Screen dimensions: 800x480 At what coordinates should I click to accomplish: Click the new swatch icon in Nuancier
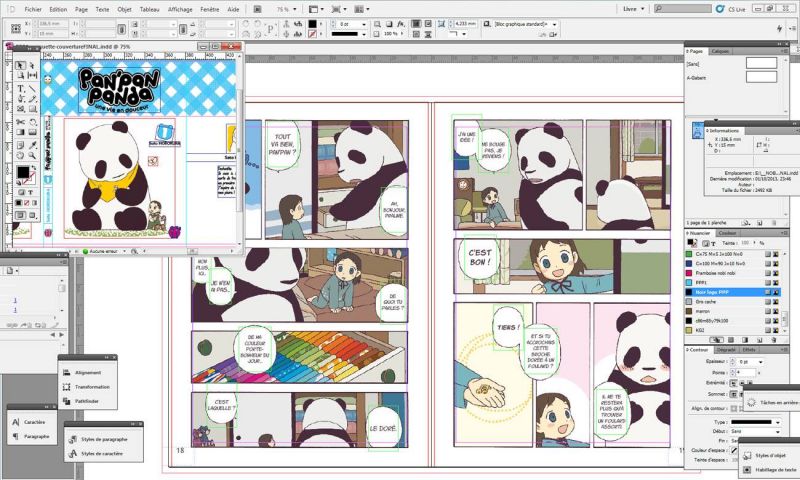tap(760, 340)
